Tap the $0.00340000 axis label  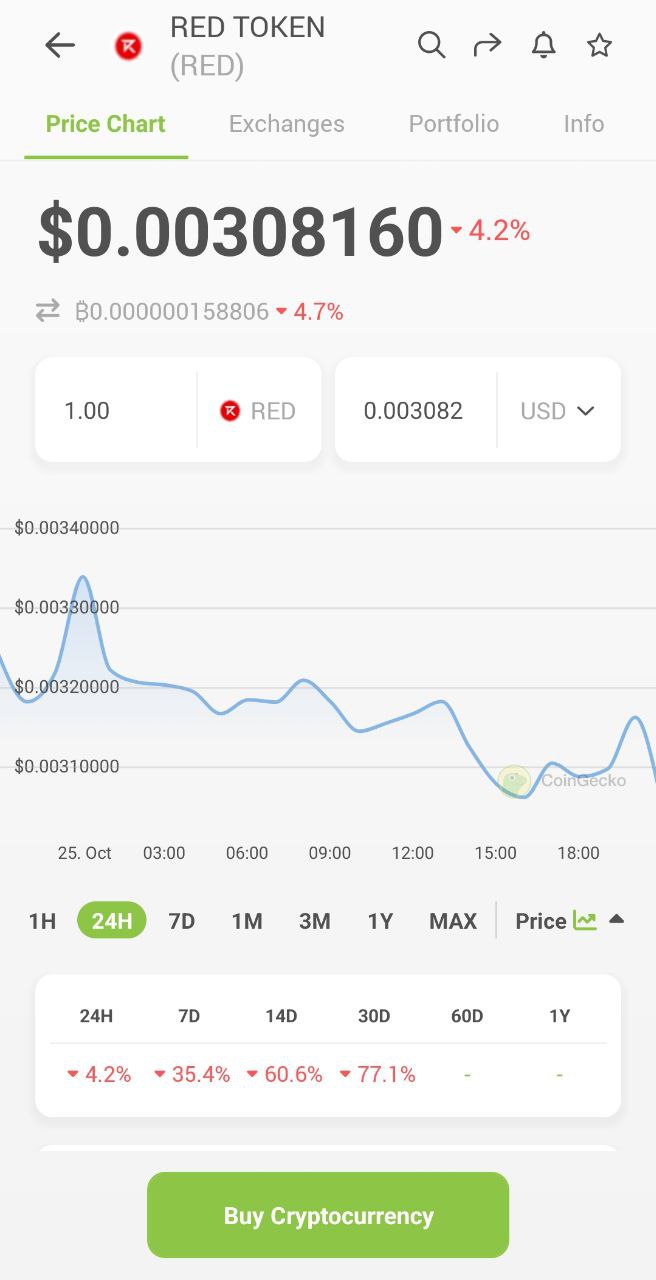pyautogui.click(x=67, y=528)
